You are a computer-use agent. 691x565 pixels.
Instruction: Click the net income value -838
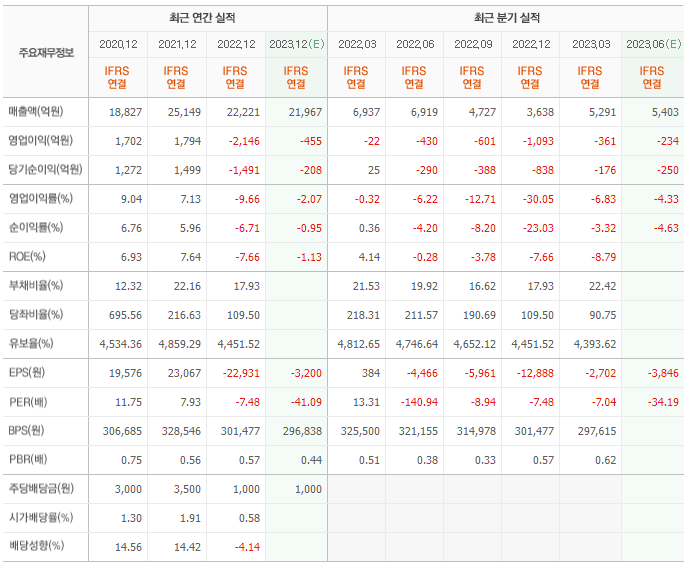[x=543, y=170]
